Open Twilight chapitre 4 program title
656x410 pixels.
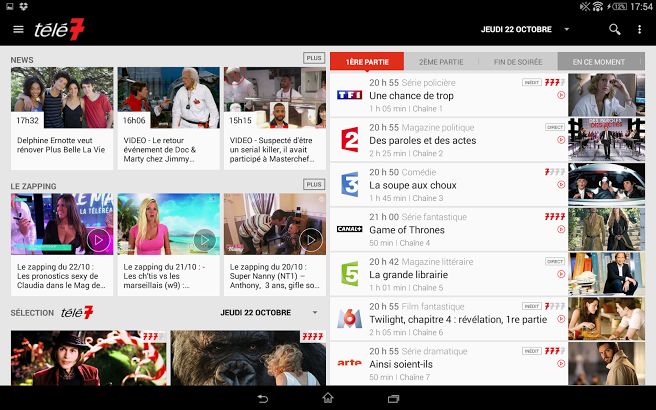pyautogui.click(x=458, y=320)
